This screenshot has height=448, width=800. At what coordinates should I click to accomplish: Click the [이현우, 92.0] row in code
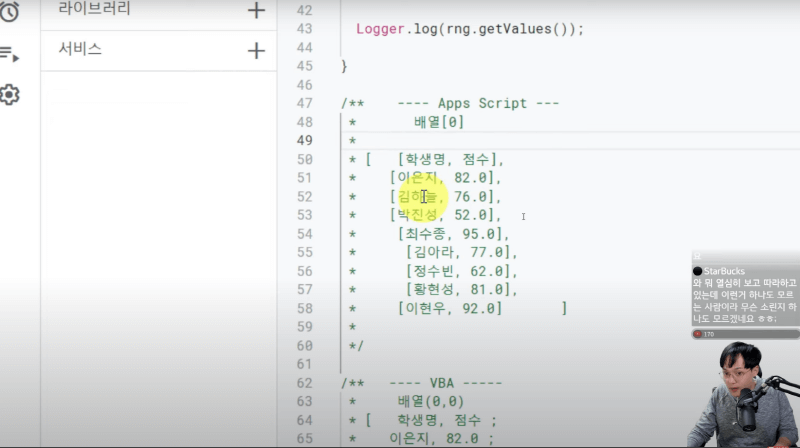449,309
